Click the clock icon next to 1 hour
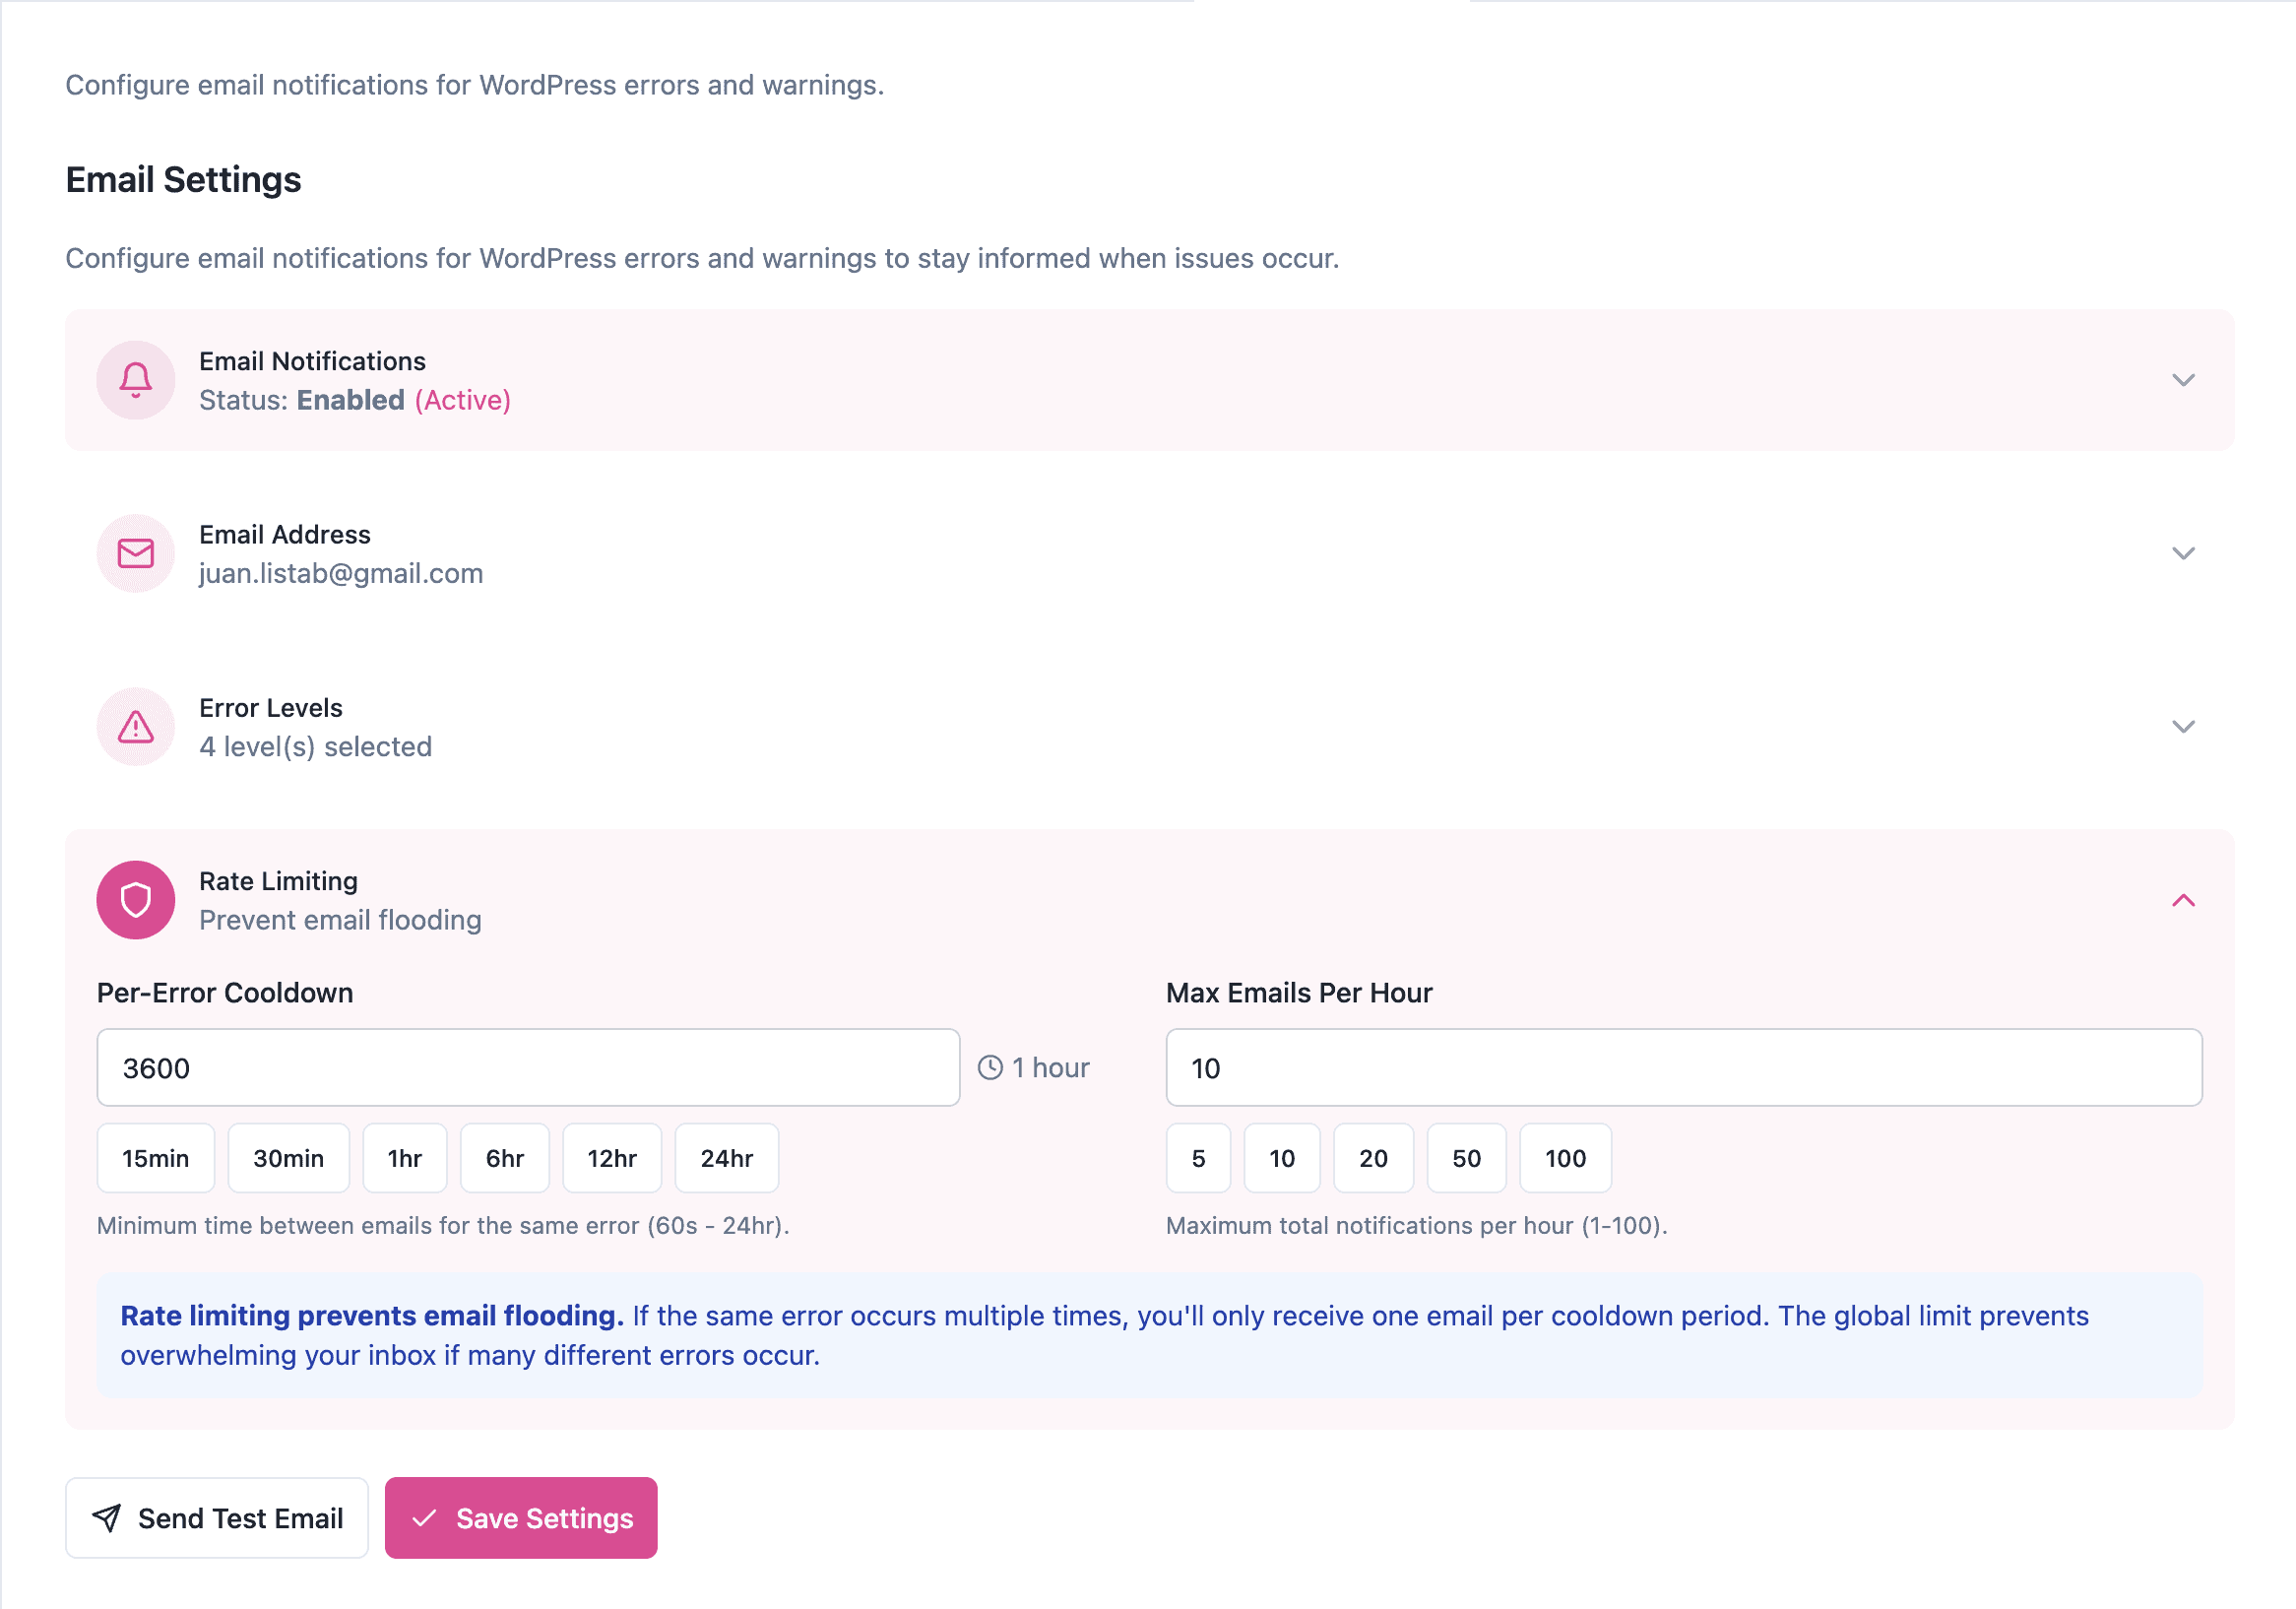 990,1068
